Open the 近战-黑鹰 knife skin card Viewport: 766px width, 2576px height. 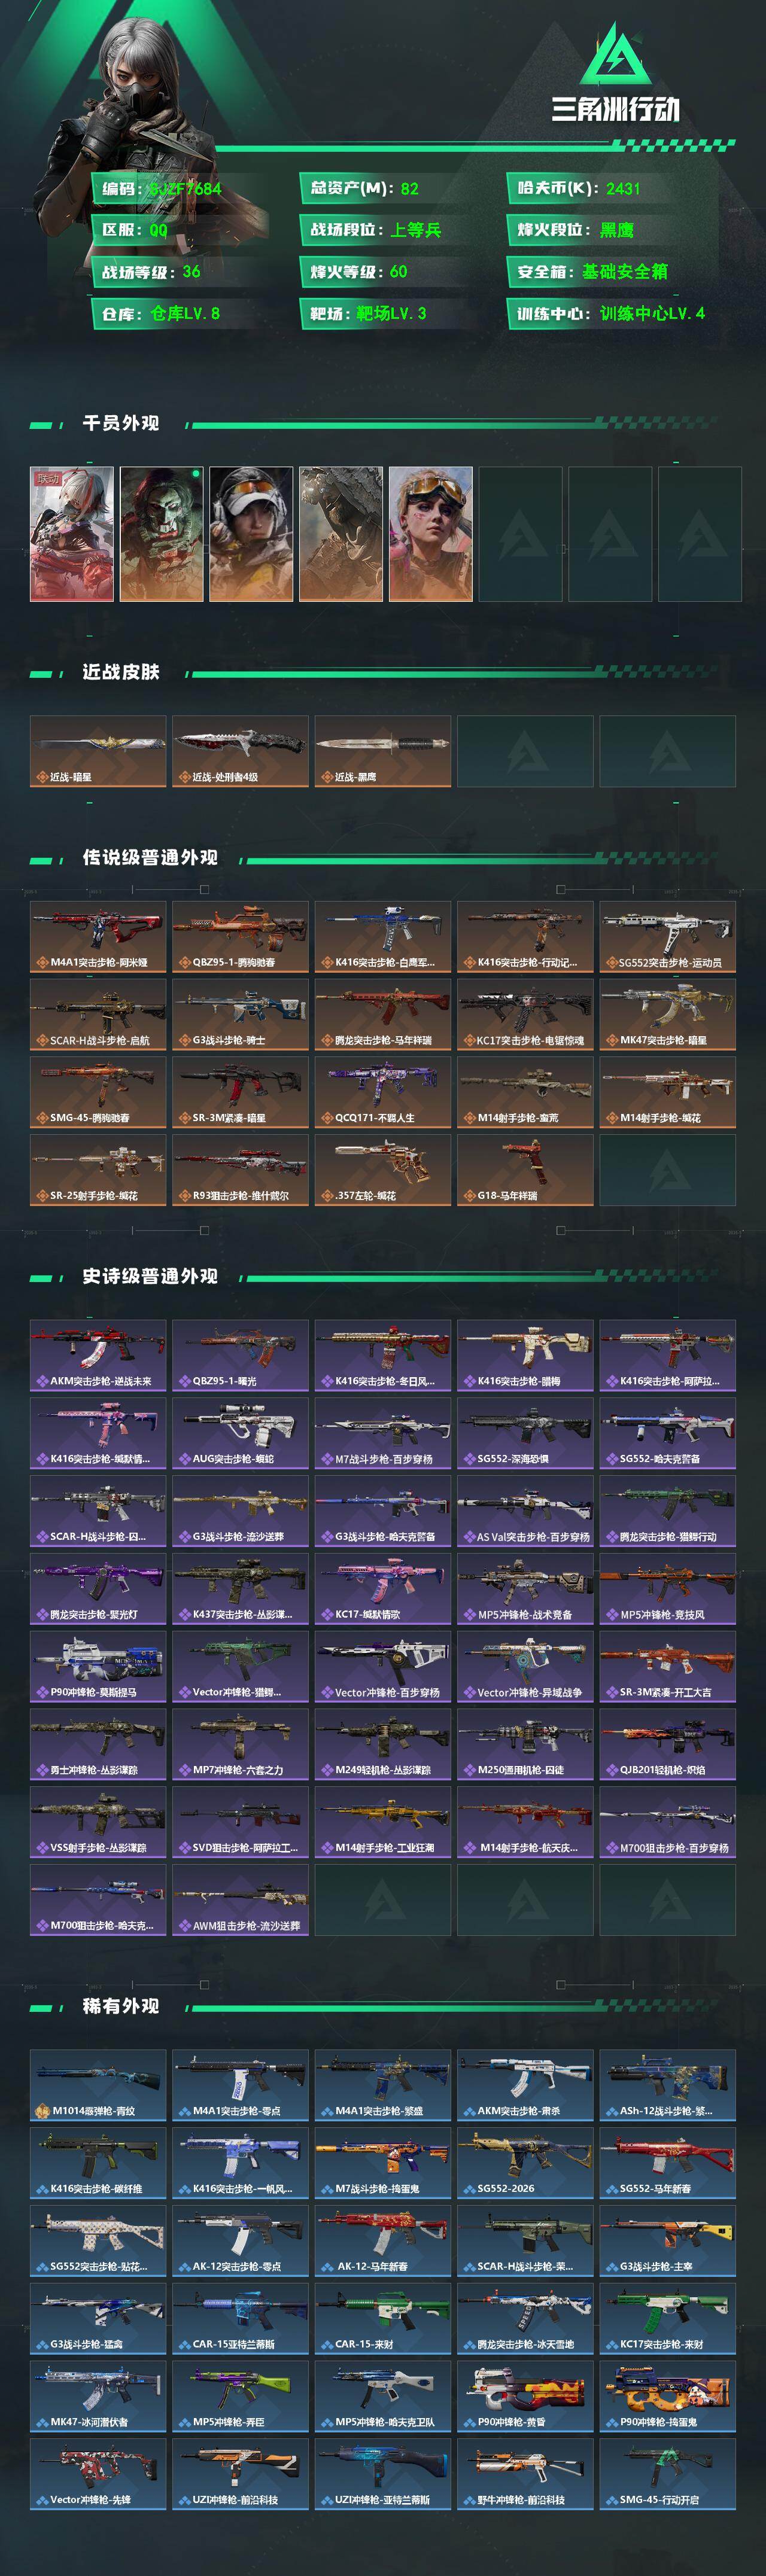click(383, 751)
